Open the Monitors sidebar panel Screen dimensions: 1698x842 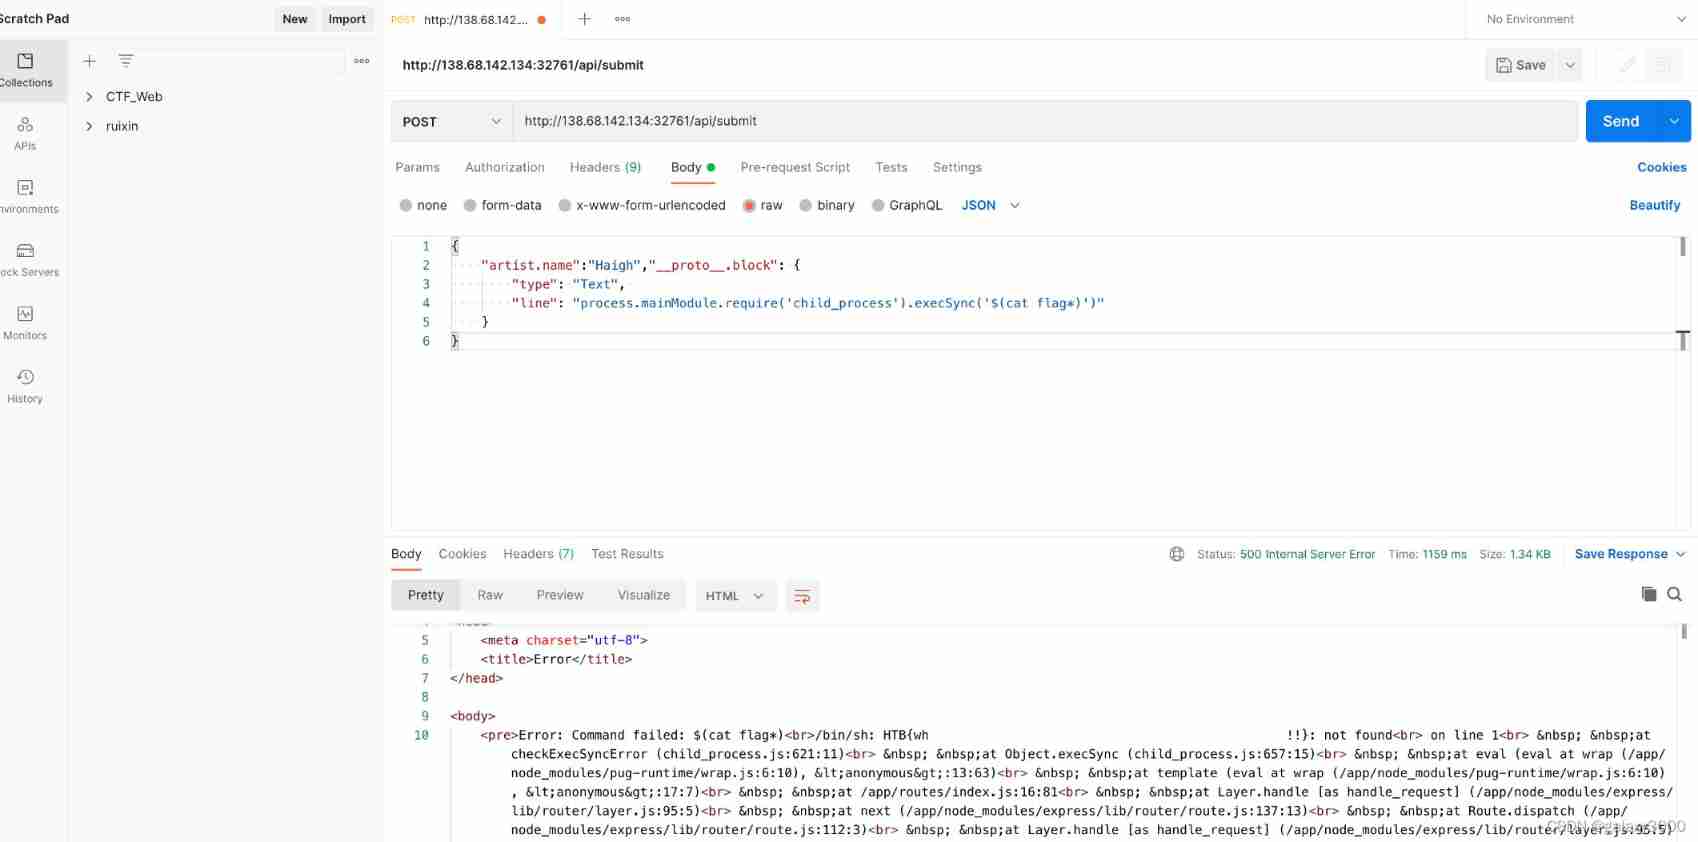[26, 322]
